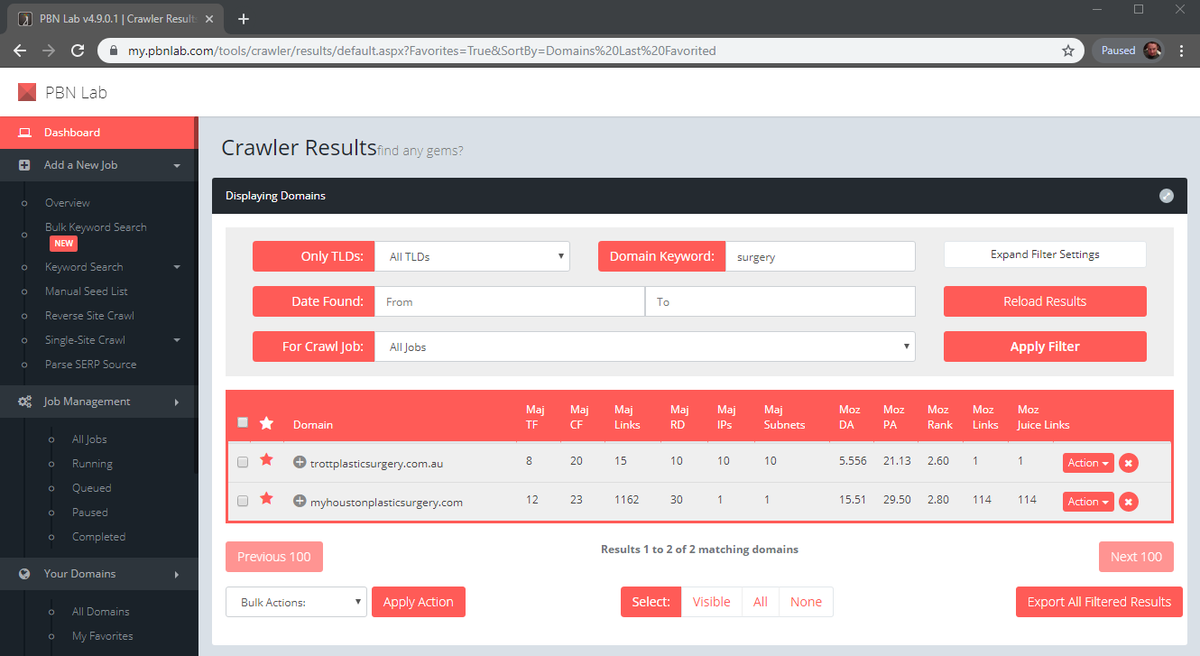Click the Paused profile button
1200x656 pixels.
[x=1130, y=50]
